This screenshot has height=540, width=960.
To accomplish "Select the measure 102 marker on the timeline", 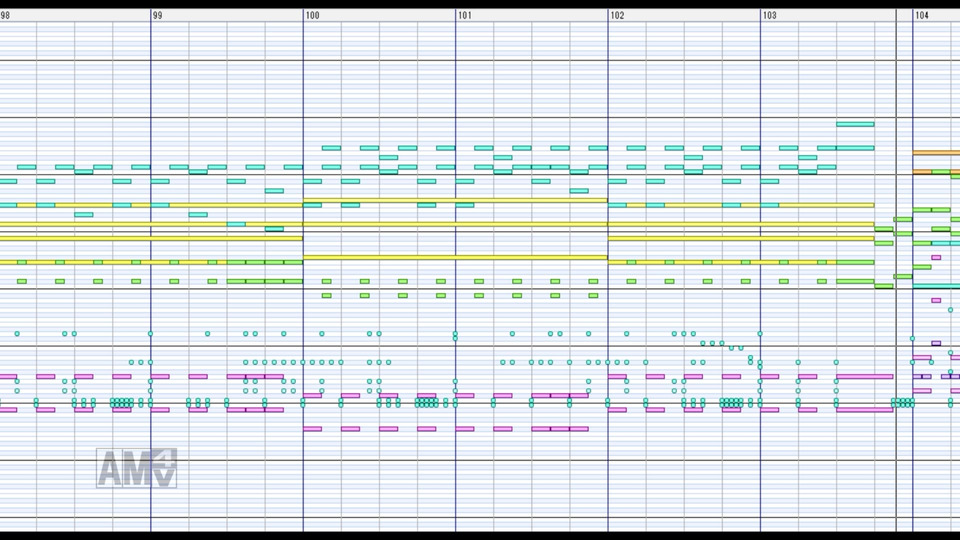I will point(617,15).
